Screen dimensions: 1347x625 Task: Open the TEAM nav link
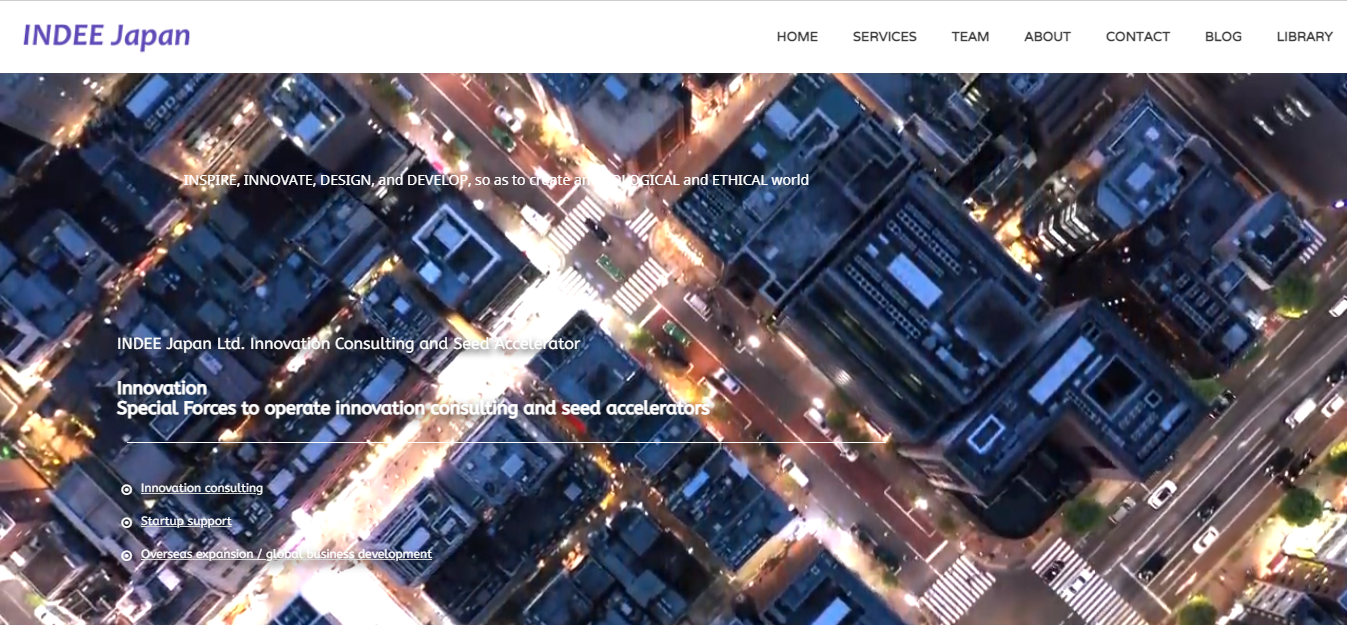(x=970, y=36)
